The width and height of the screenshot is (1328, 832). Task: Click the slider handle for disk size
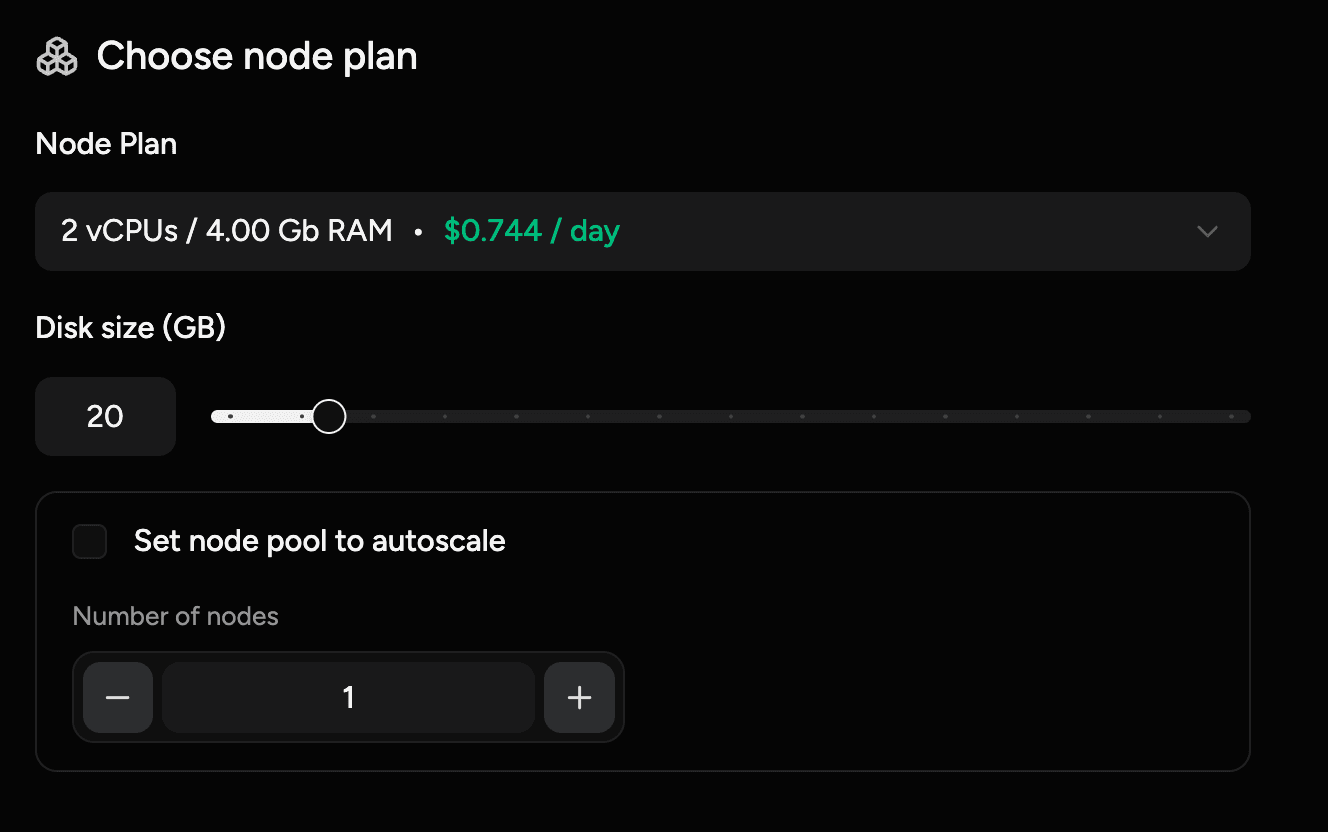click(x=328, y=415)
